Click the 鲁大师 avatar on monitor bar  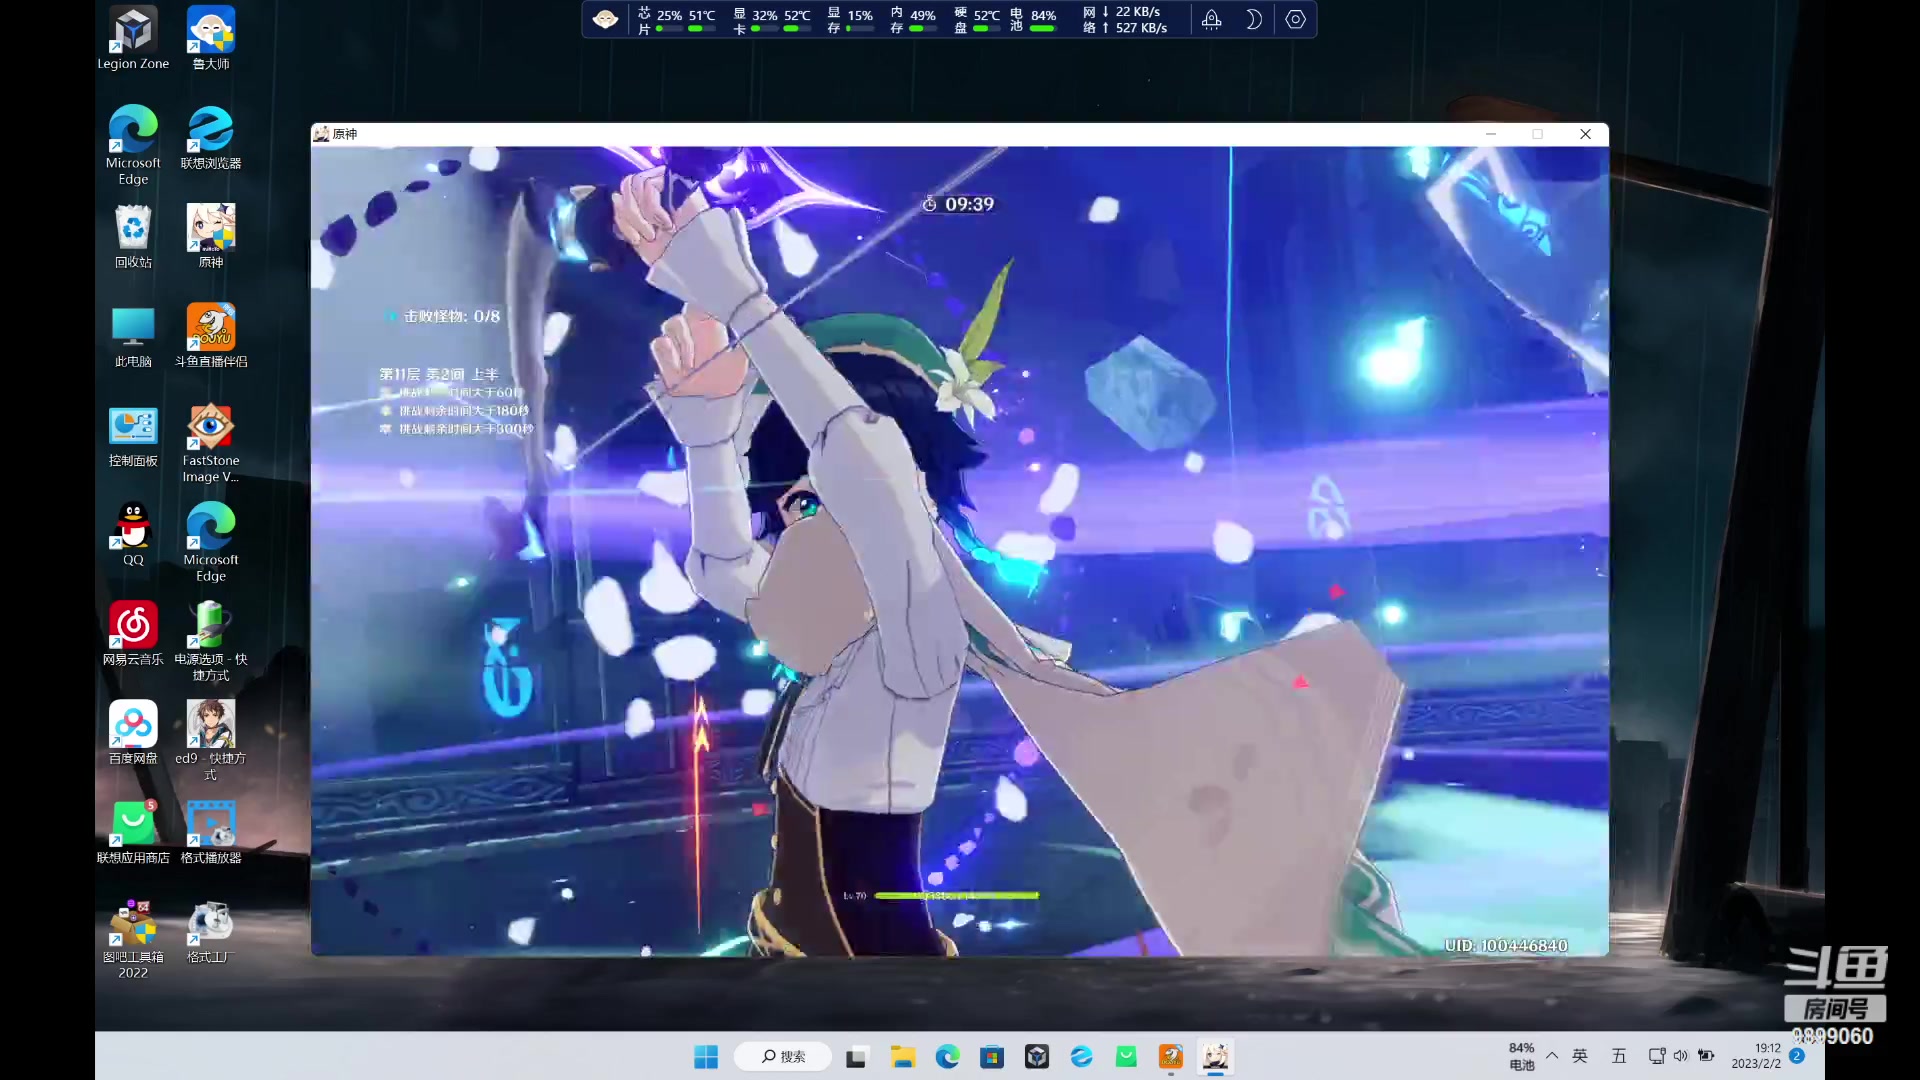pyautogui.click(x=605, y=19)
